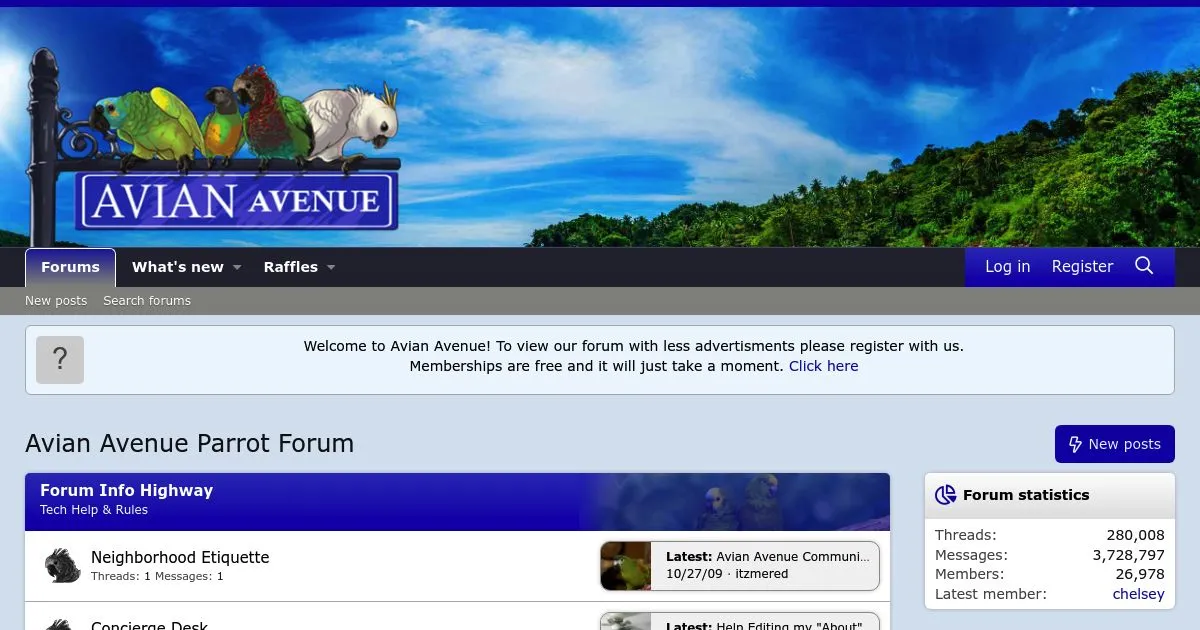Expand the What's new dropdown arrow
Image resolution: width=1200 pixels, height=630 pixels.
237,267
